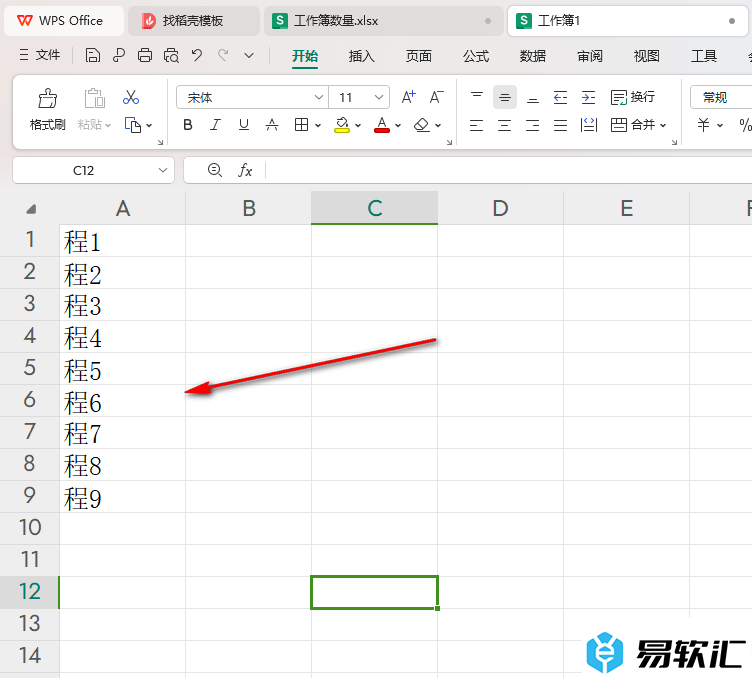Image resolution: width=752 pixels, height=678 pixels.
Task: Switch to 工作簿数量.xlsx document tab
Action: [x=383, y=21]
